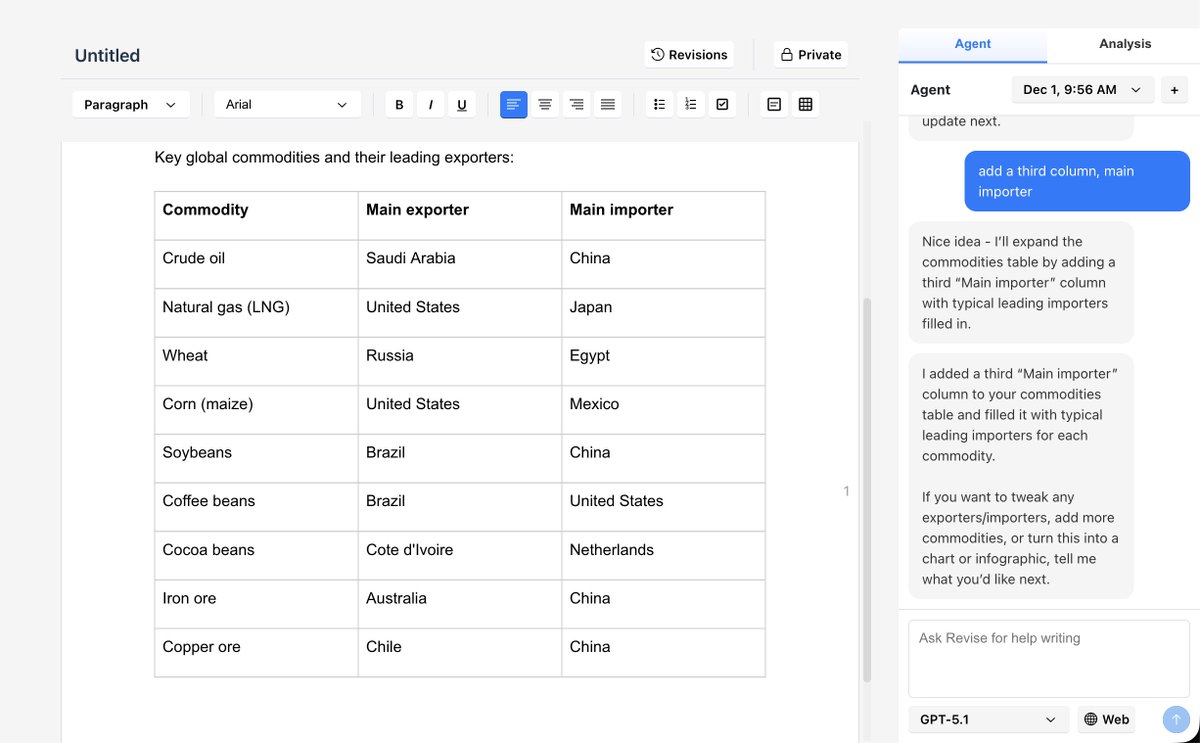Open the Paragraph style dropdown

click(130, 104)
